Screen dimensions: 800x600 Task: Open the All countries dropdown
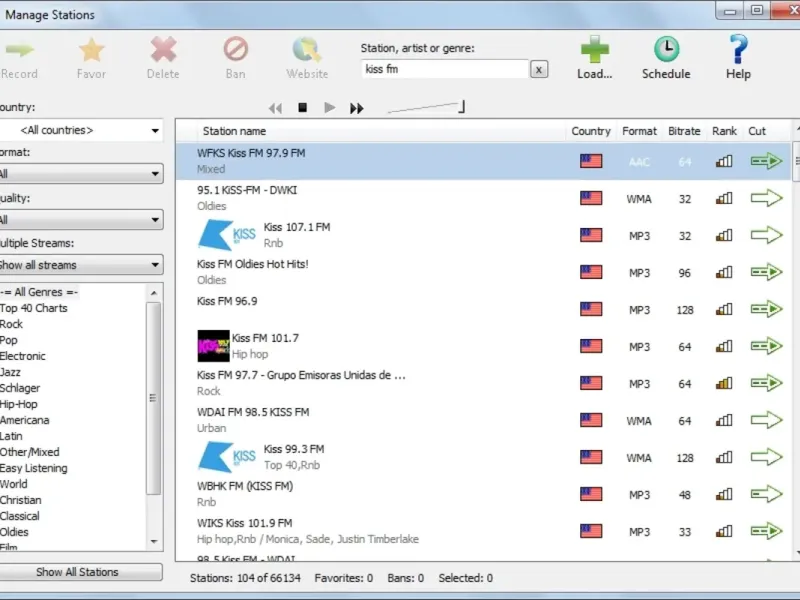(x=82, y=131)
